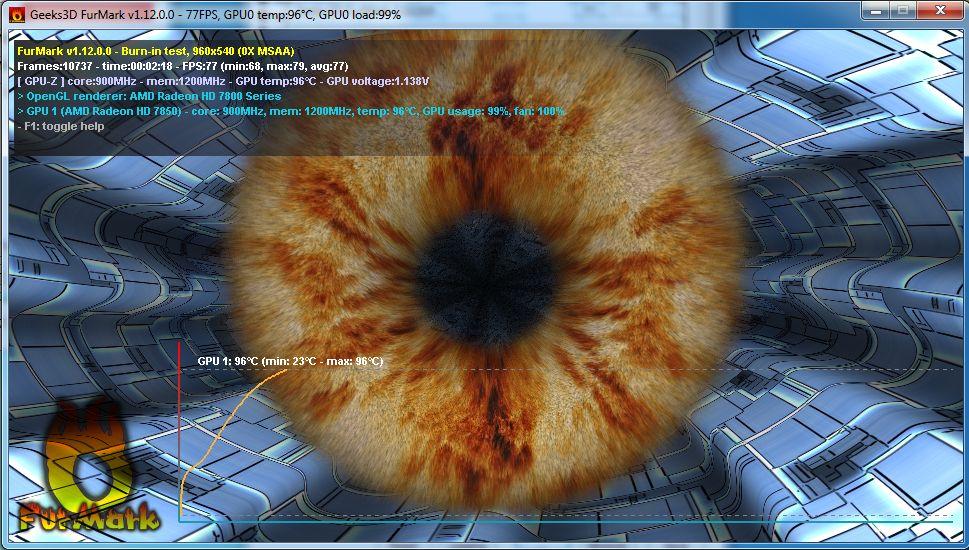Viewport: 969px width, 550px height.
Task: Minimize the FurMark window
Action: (x=875, y=9)
